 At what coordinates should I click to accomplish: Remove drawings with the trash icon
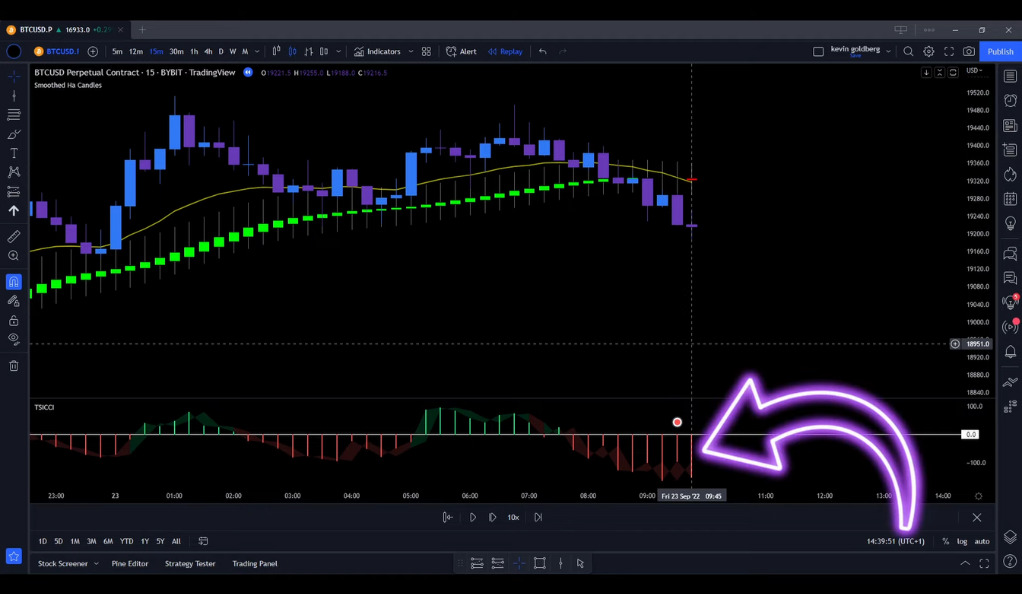tap(14, 366)
